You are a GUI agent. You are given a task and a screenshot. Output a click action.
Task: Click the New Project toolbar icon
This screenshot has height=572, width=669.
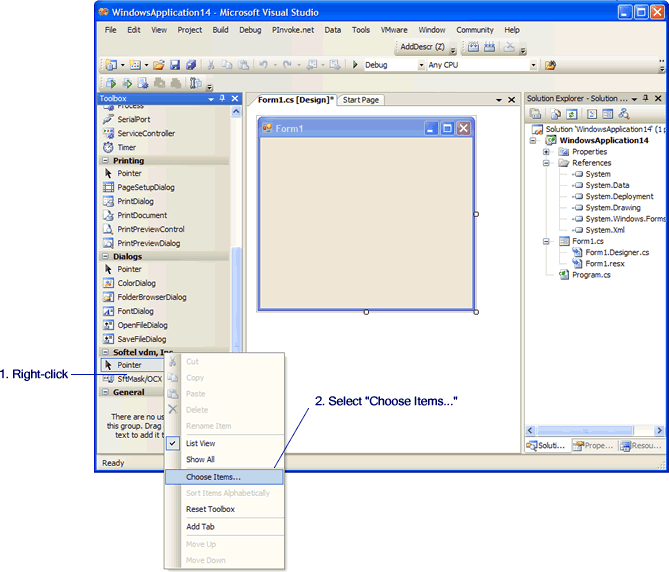(111, 65)
